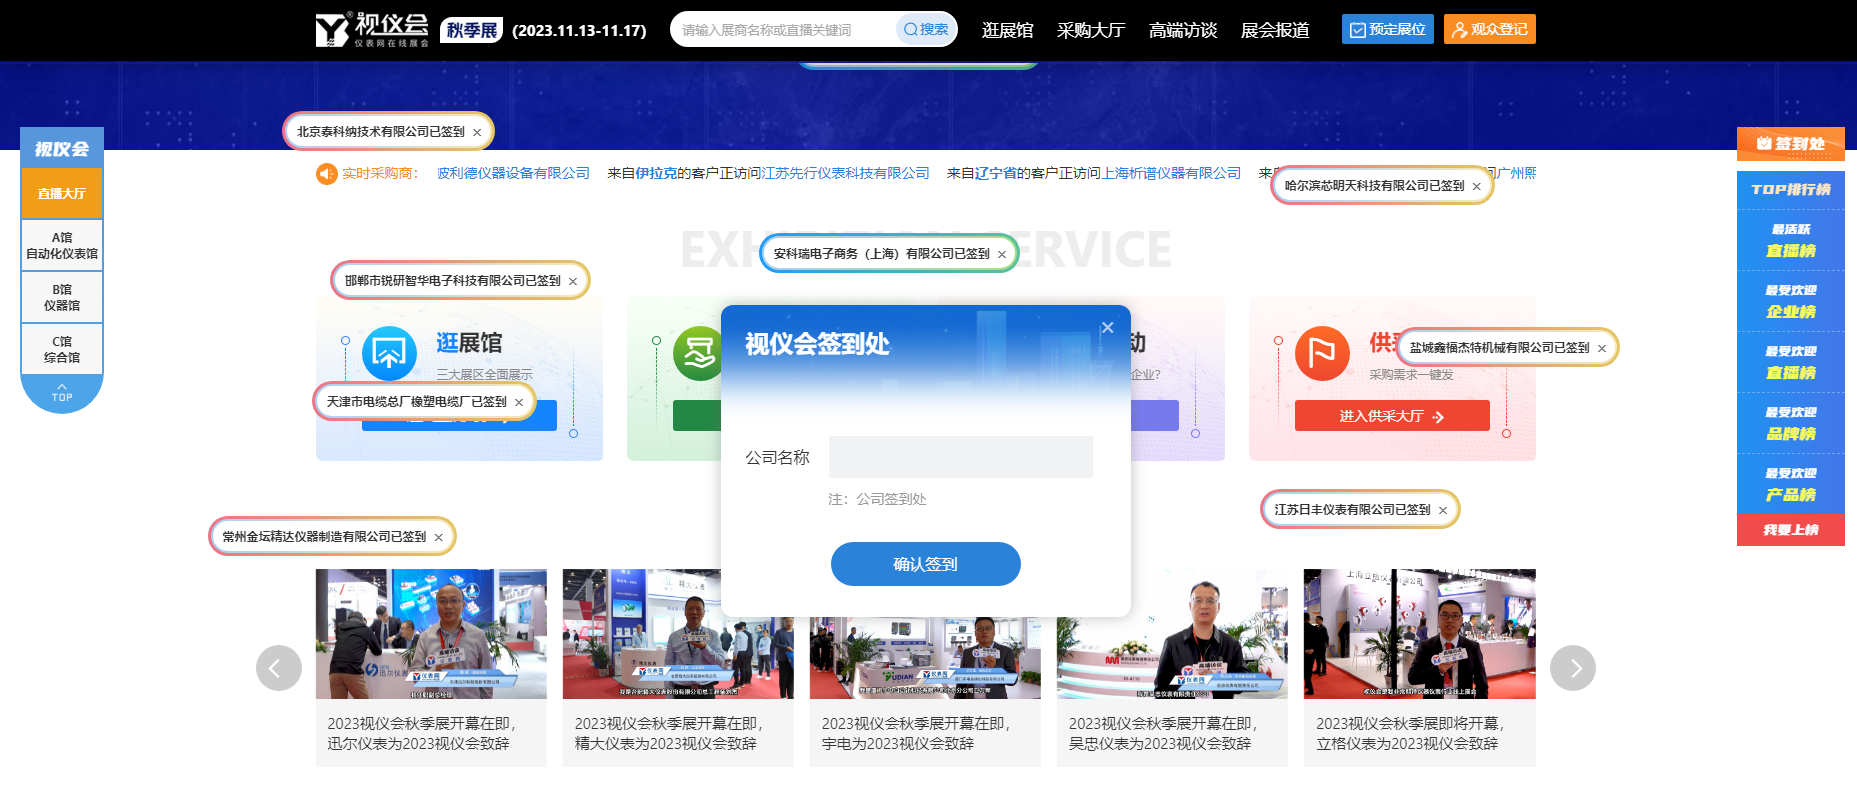The height and width of the screenshot is (802, 1857).
Task: Open the 高端访谈 menu item
Action: pos(1183,30)
